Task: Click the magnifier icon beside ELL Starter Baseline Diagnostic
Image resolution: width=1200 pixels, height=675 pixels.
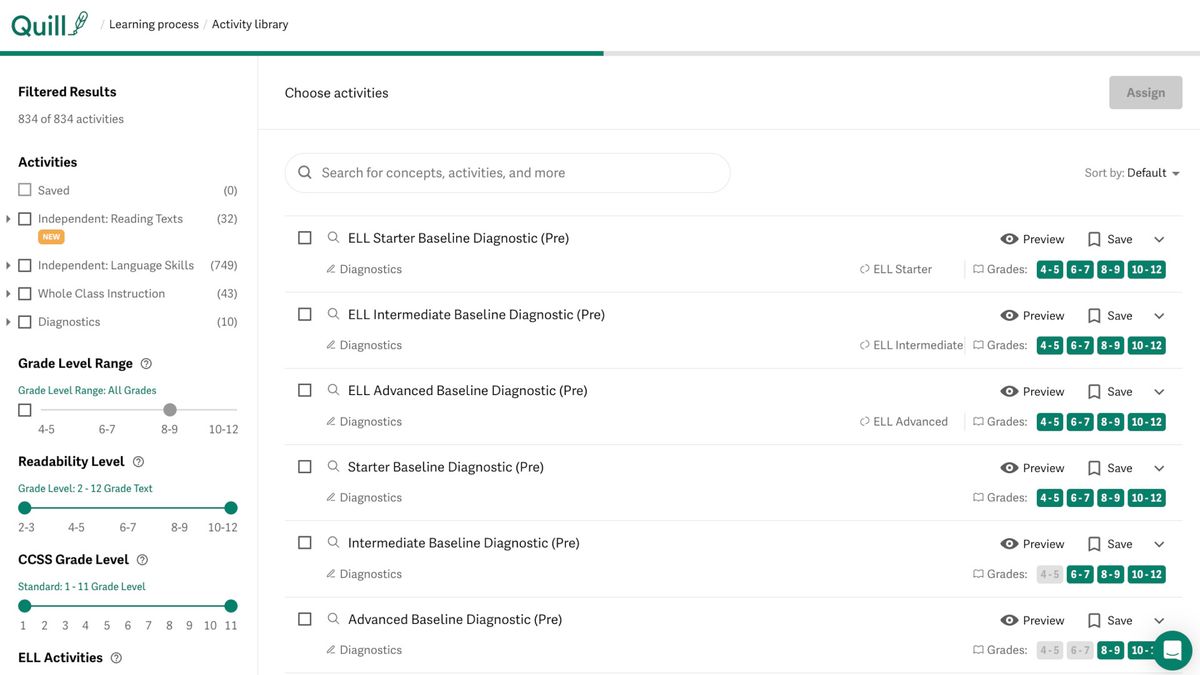Action: pyautogui.click(x=333, y=238)
